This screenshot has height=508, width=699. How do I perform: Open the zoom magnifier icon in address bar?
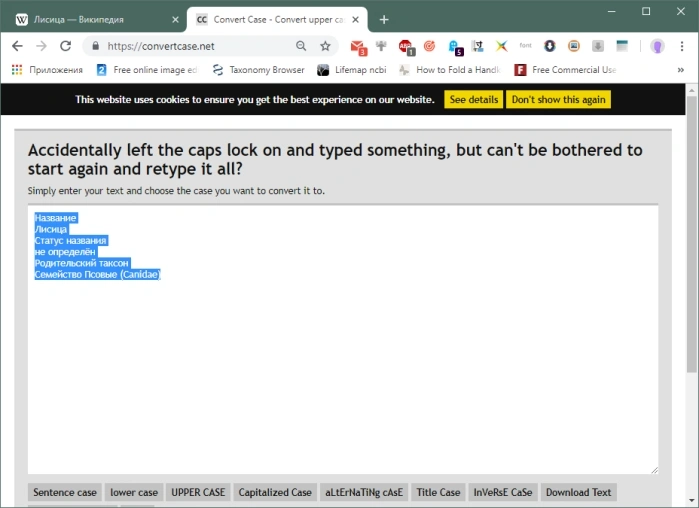(x=301, y=46)
